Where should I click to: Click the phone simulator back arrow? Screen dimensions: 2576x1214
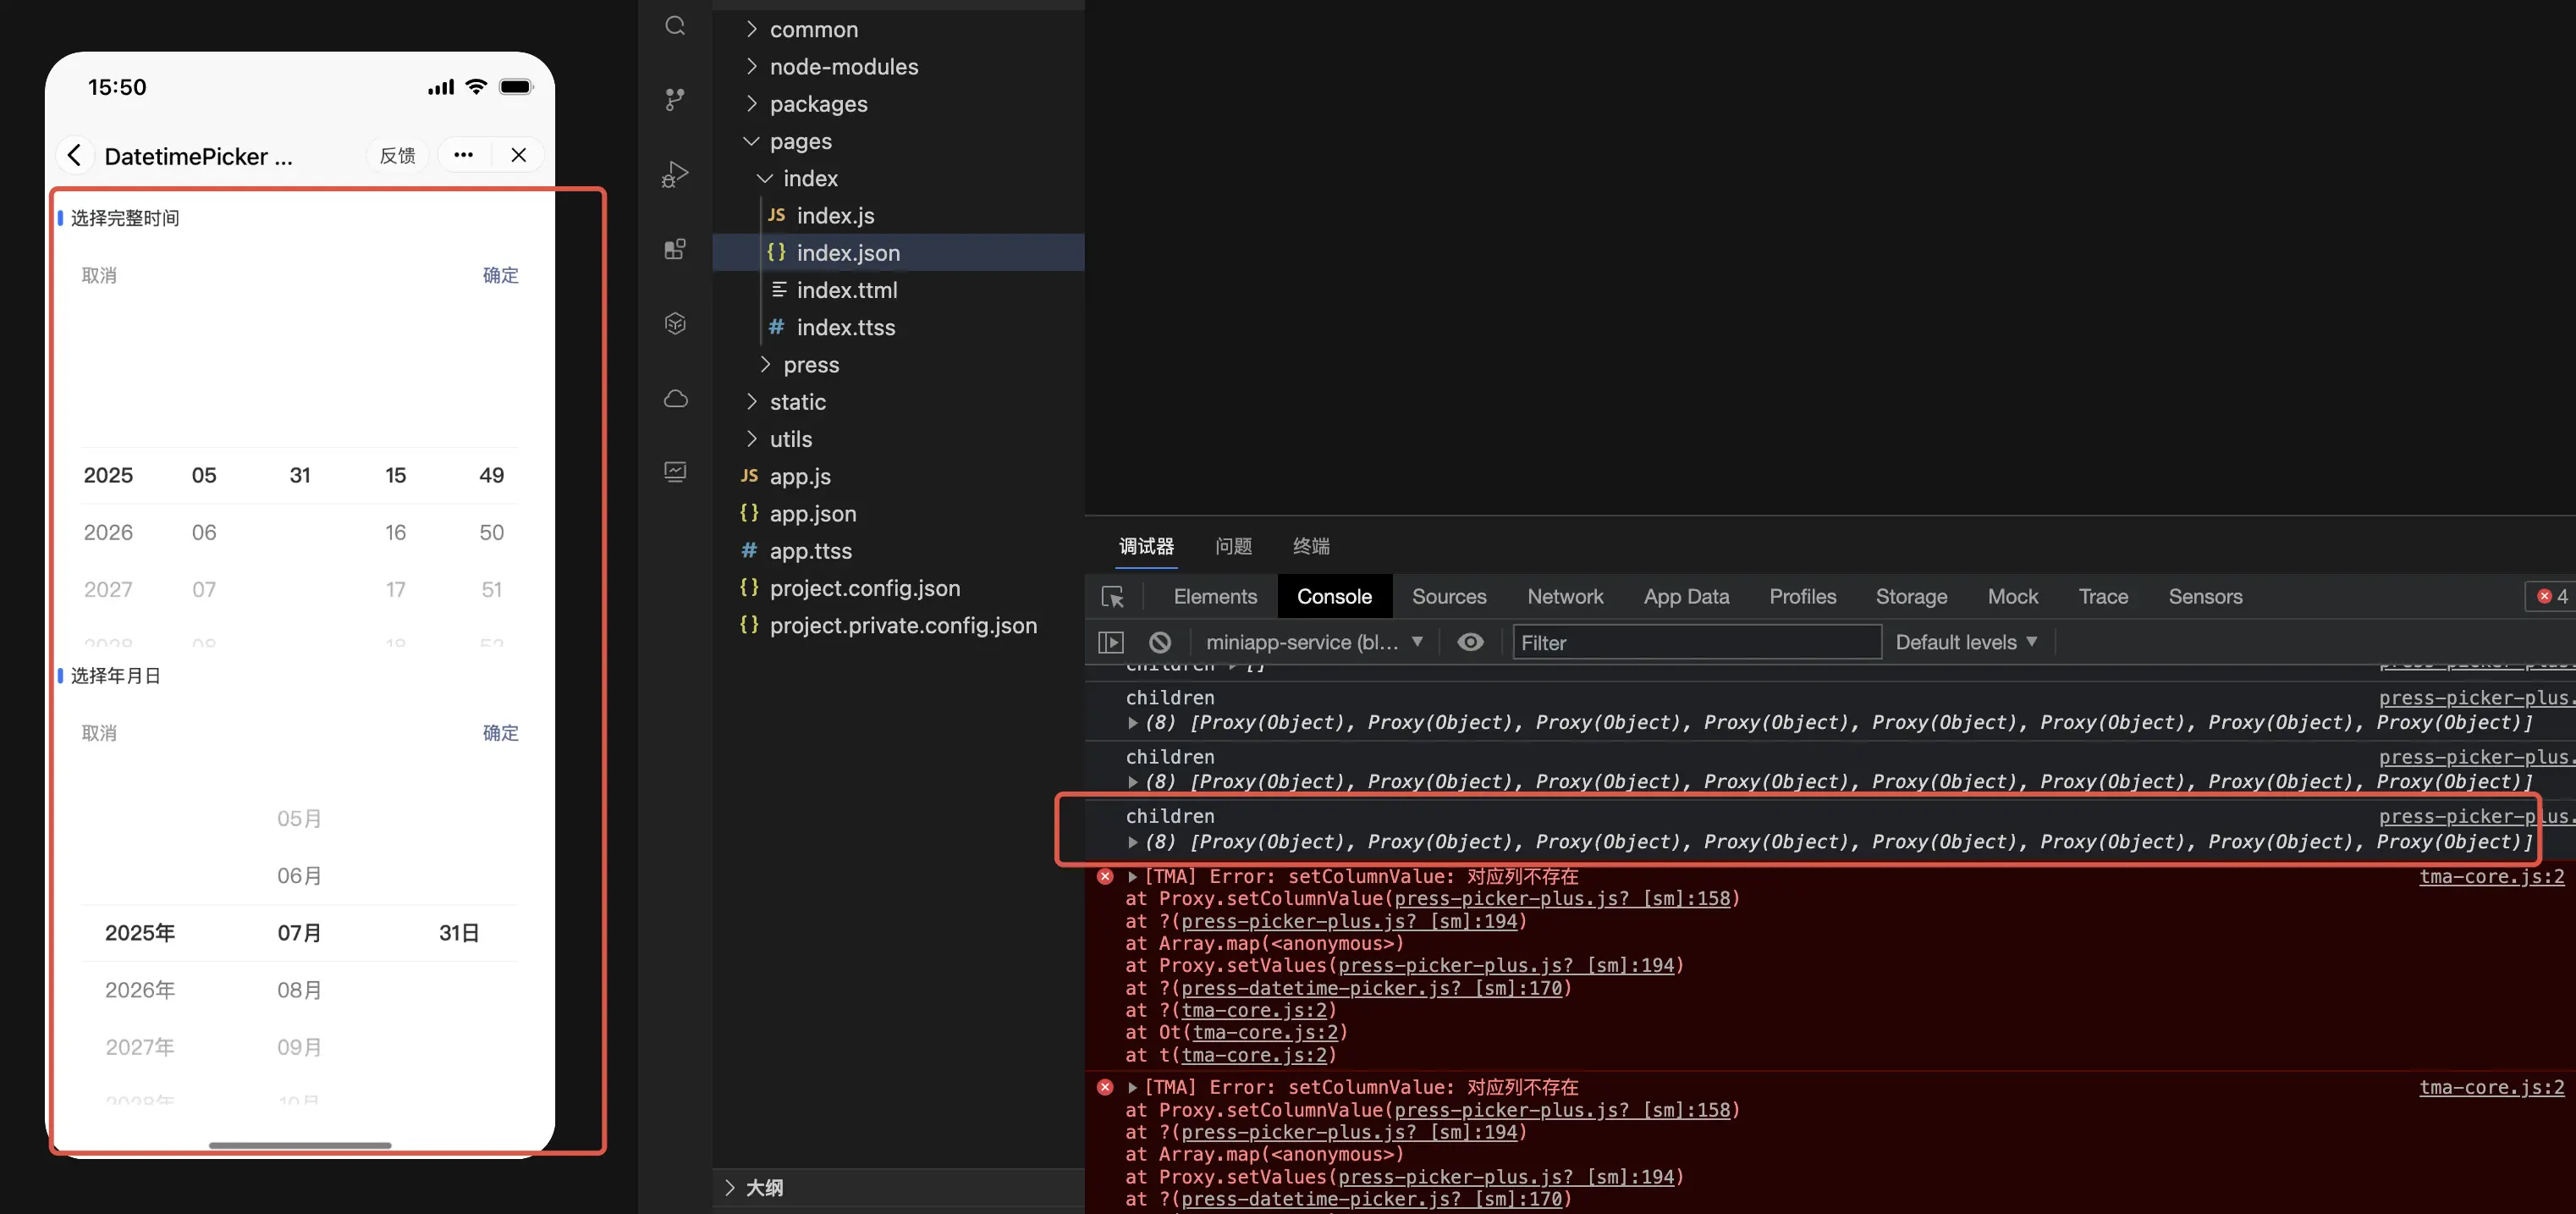[75, 155]
